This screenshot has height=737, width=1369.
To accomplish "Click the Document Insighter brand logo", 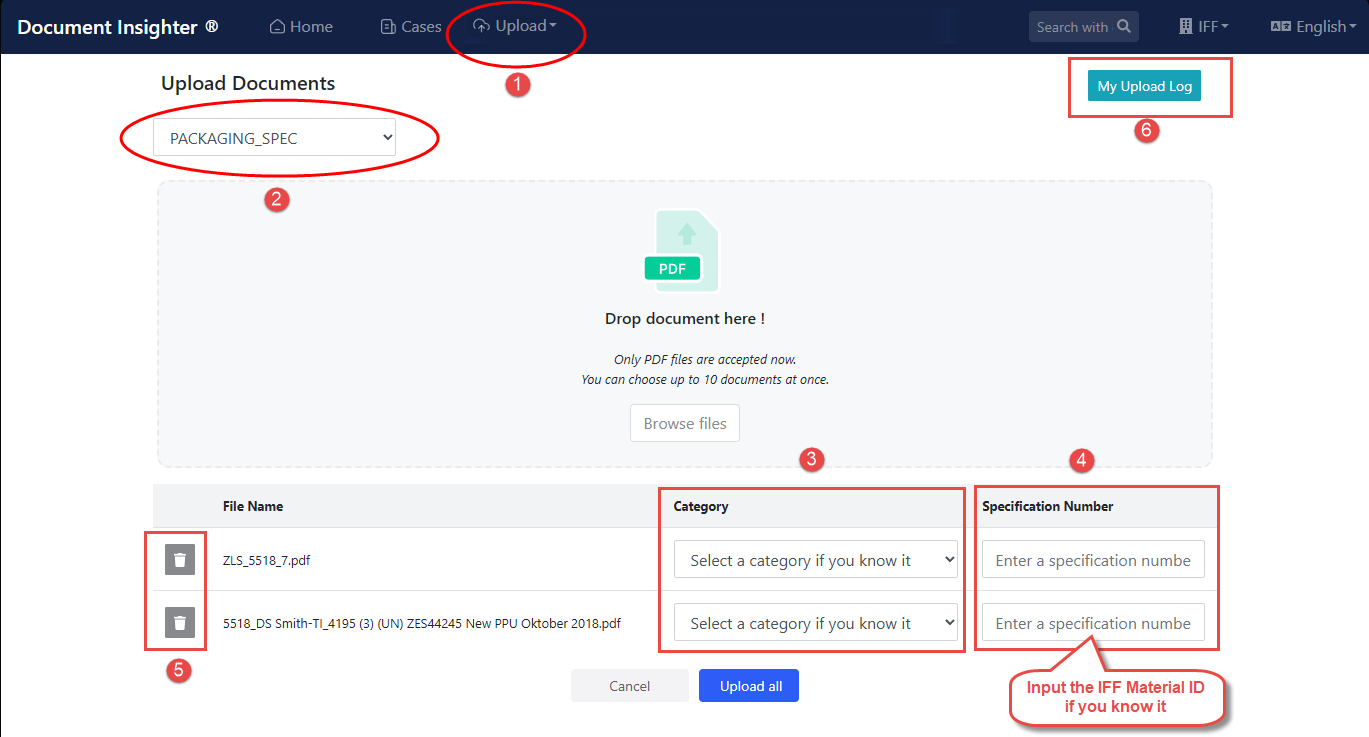I will pos(117,27).
